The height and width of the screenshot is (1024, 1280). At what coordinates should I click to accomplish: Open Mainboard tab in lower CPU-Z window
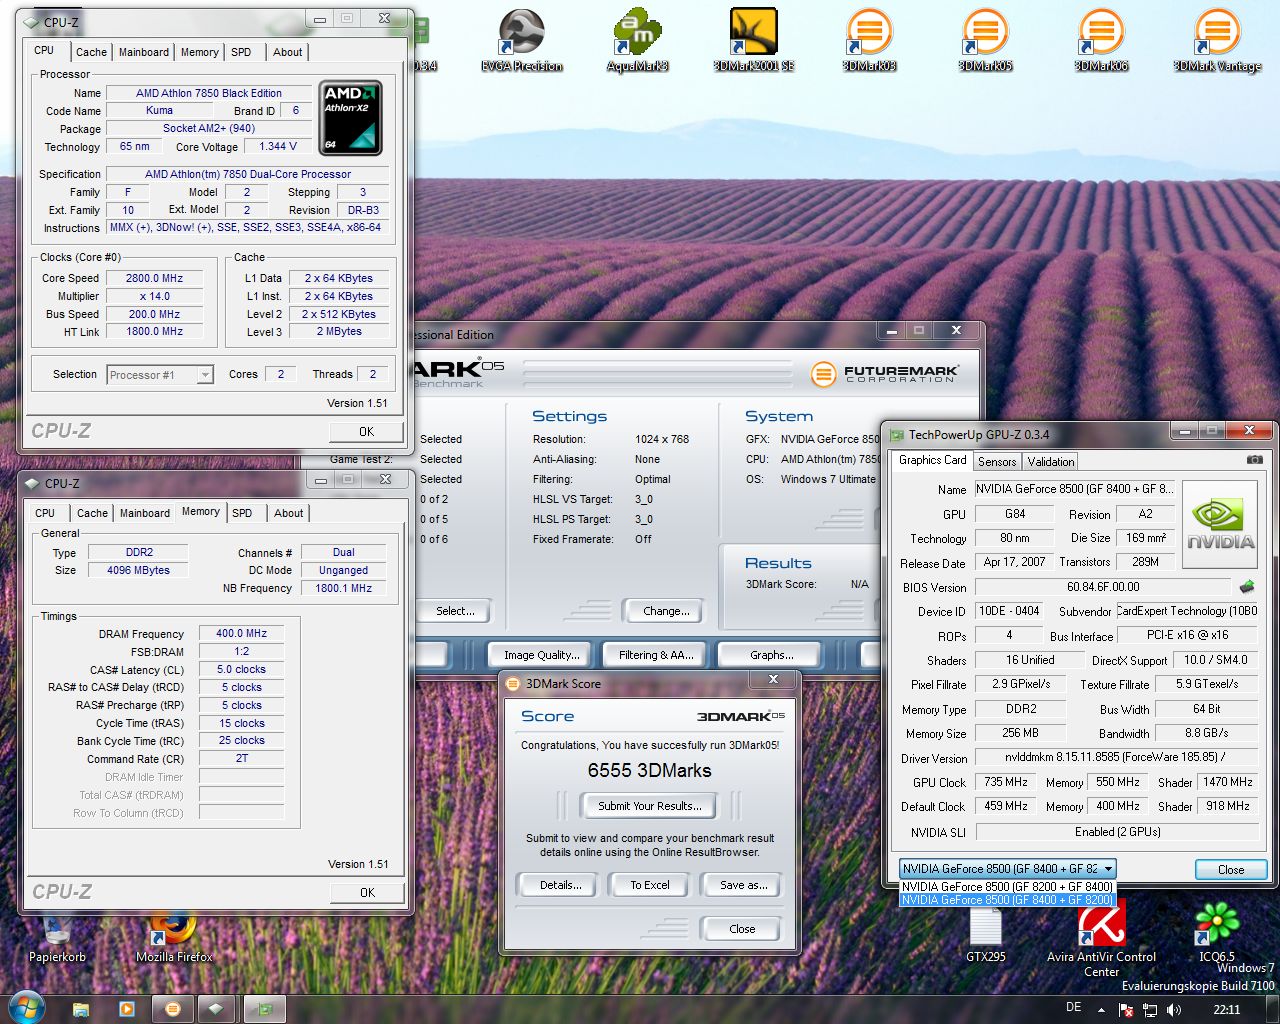tap(145, 513)
